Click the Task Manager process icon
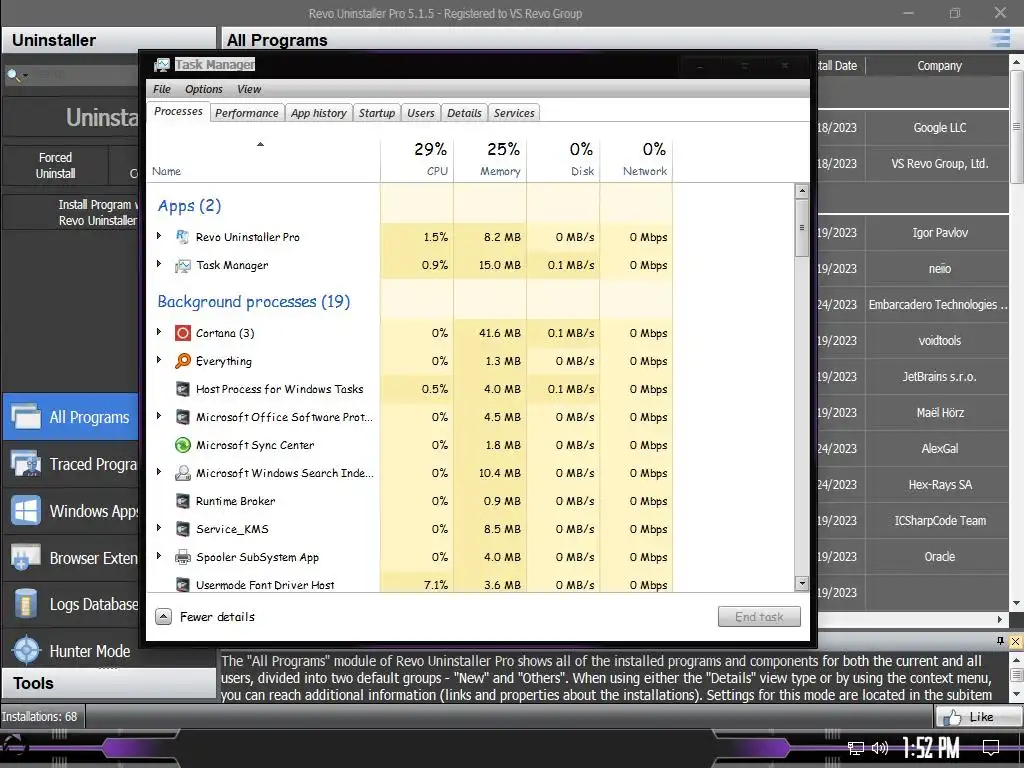 click(x=183, y=265)
